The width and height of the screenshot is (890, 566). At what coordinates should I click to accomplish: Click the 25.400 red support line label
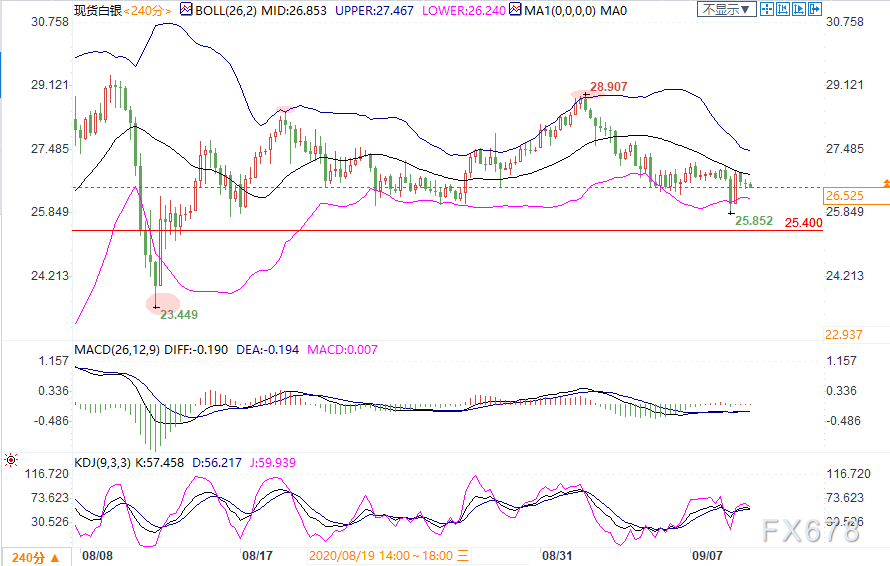point(803,222)
